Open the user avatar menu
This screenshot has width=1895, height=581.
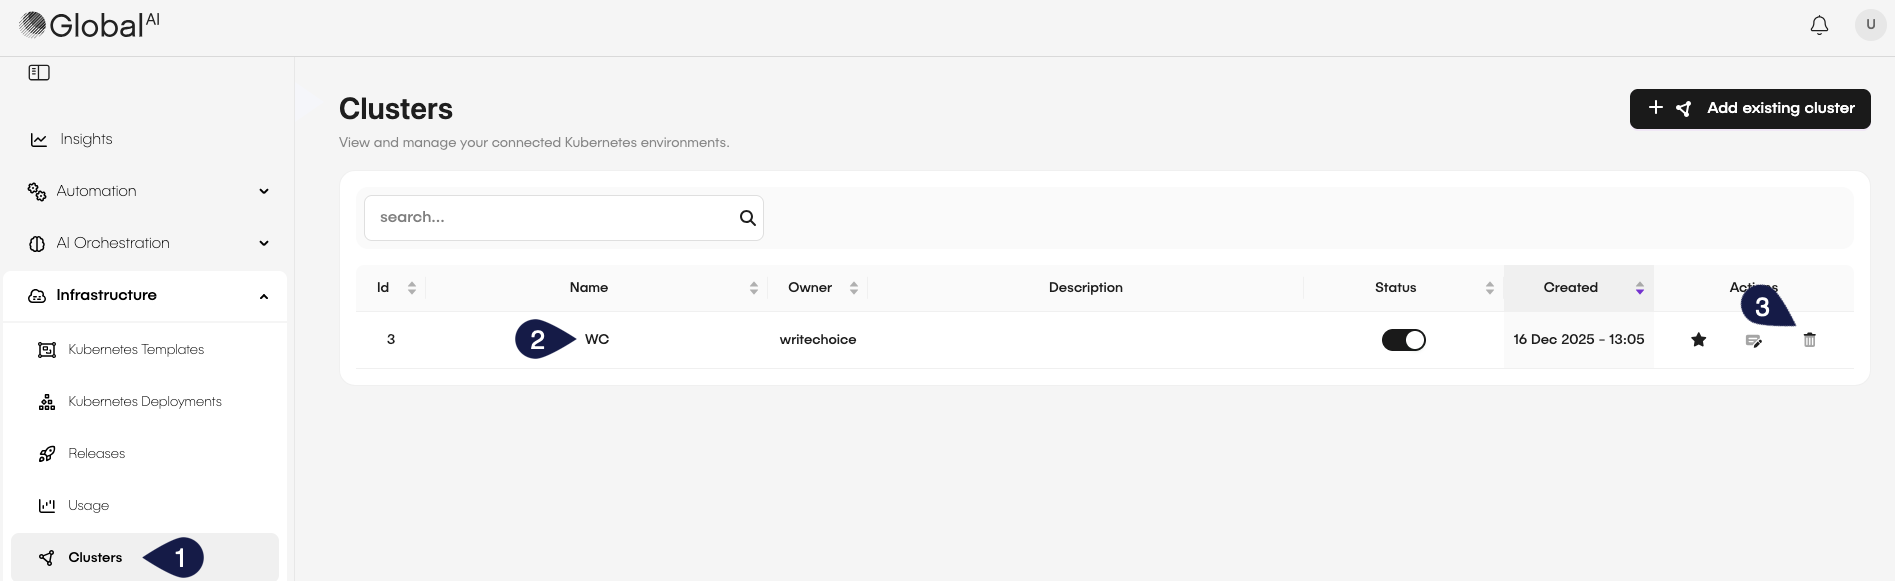coord(1870,25)
